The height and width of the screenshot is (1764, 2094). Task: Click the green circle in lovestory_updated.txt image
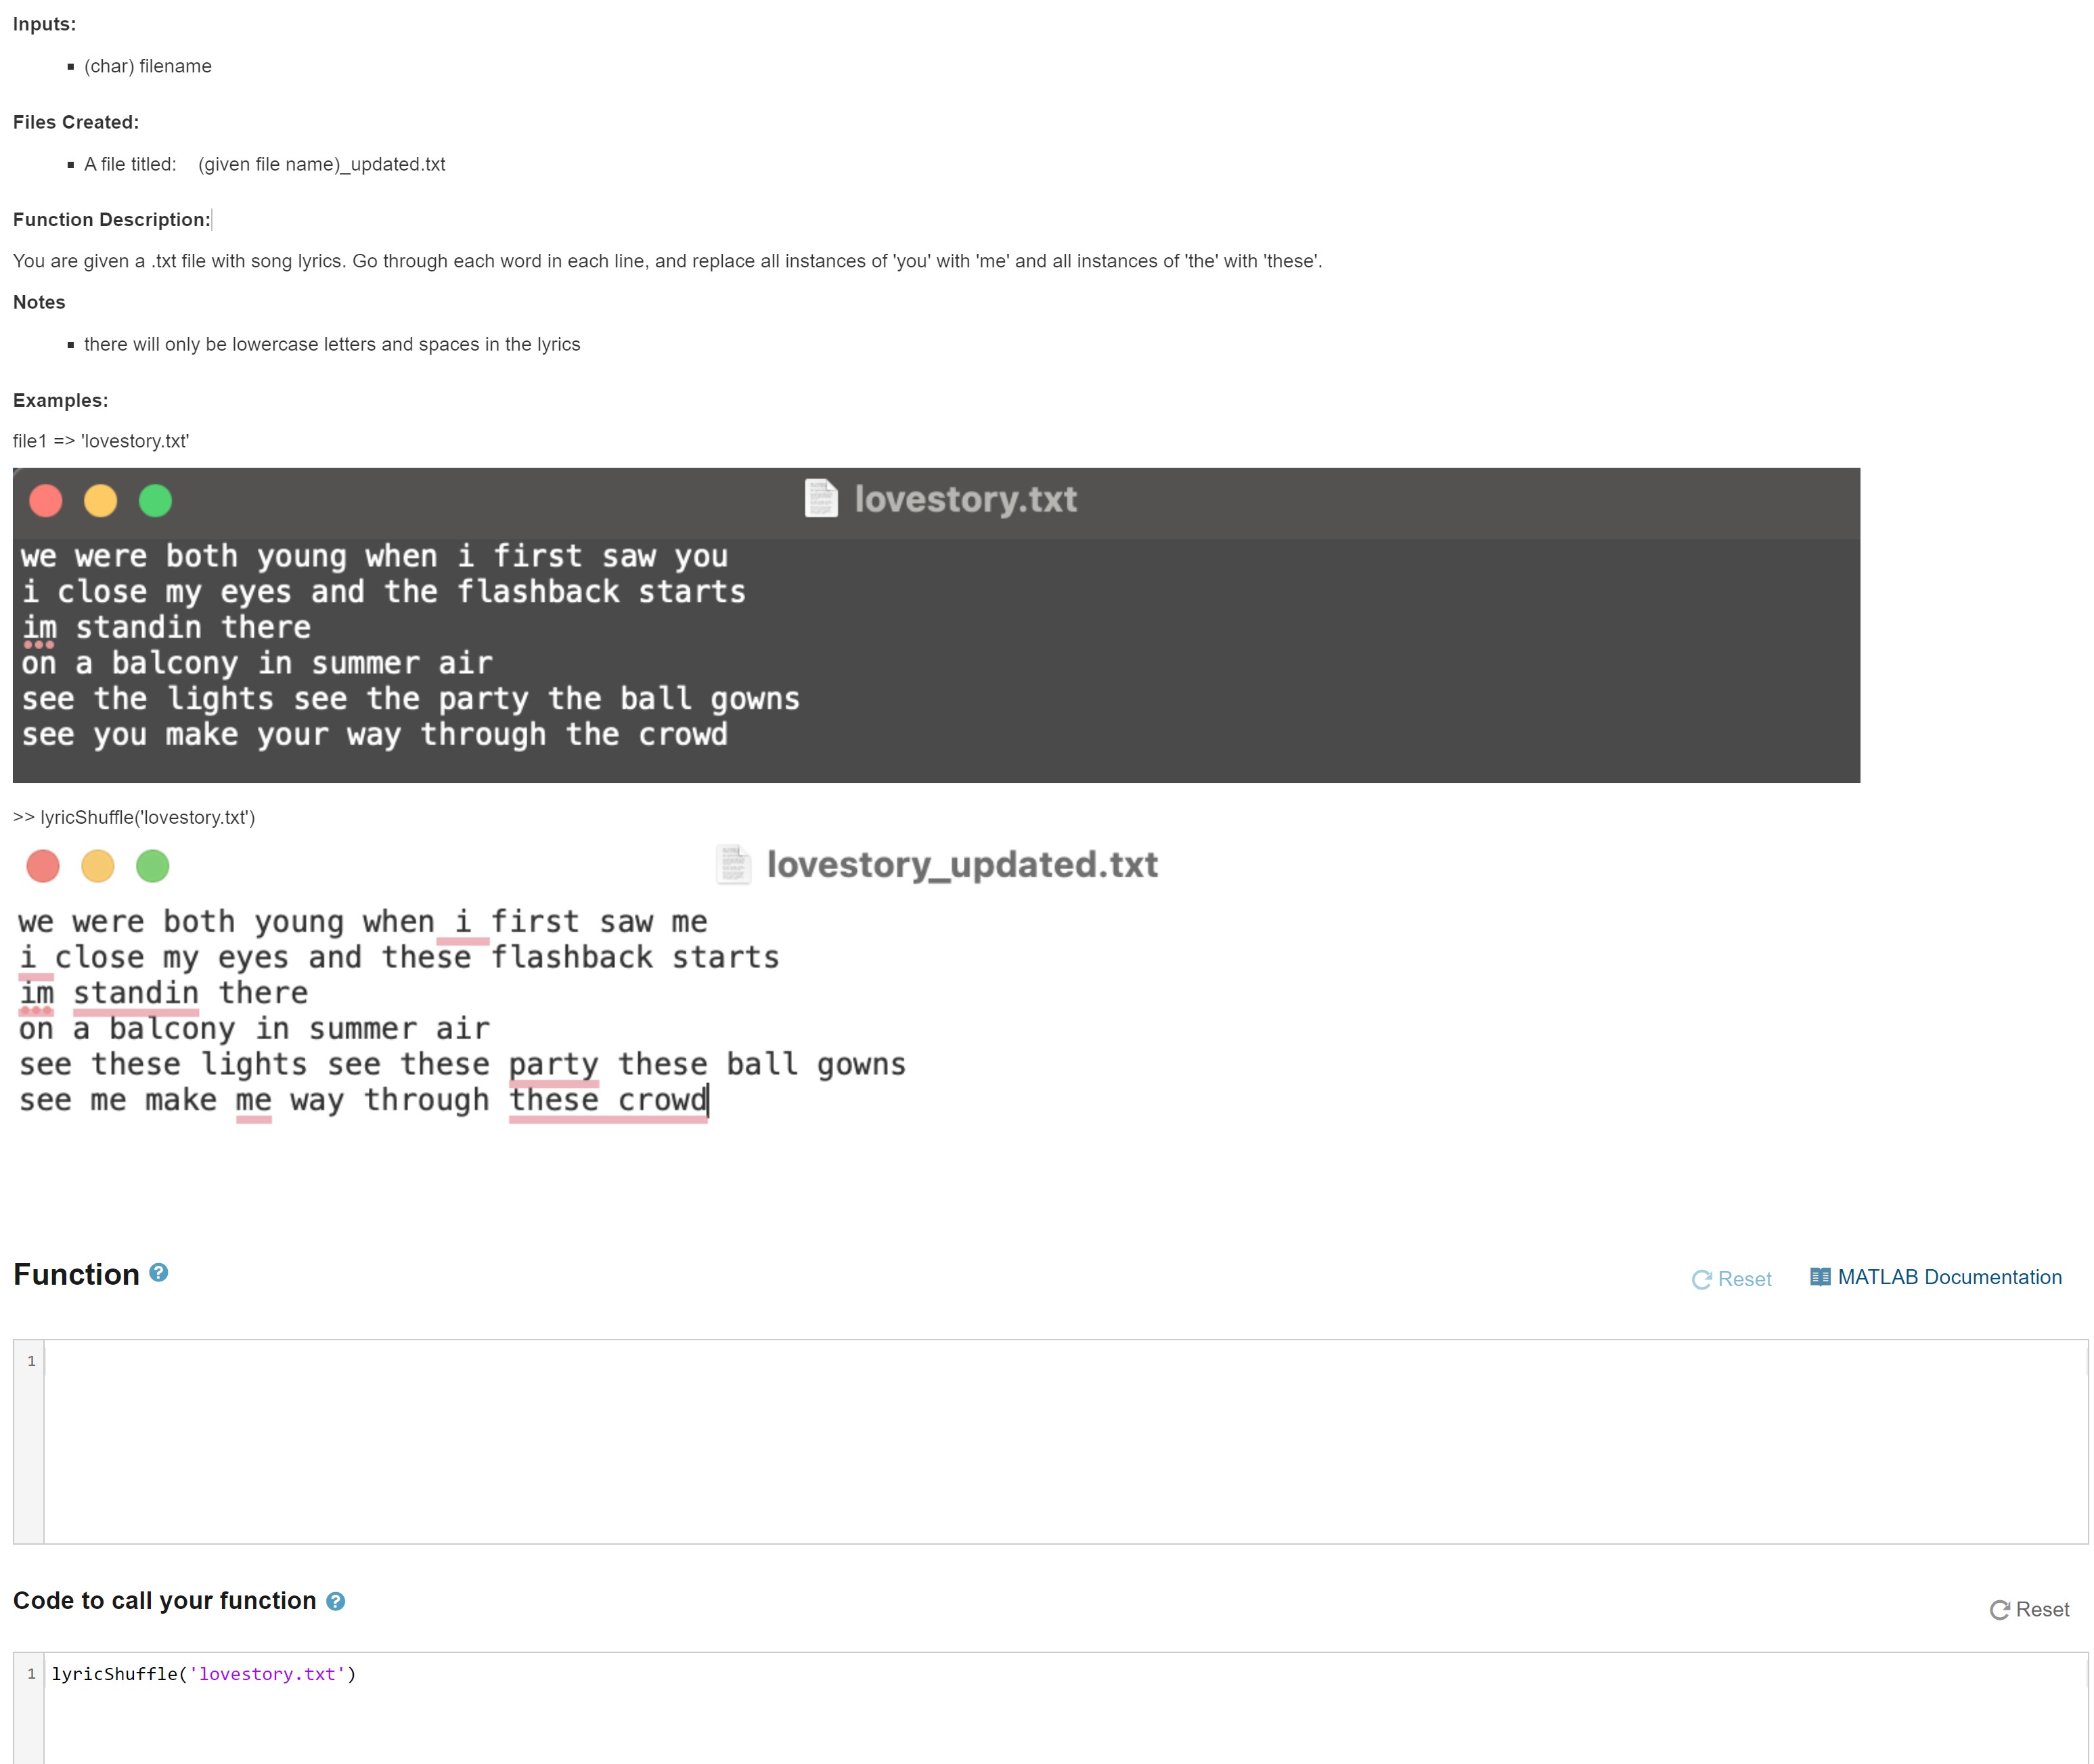point(153,865)
